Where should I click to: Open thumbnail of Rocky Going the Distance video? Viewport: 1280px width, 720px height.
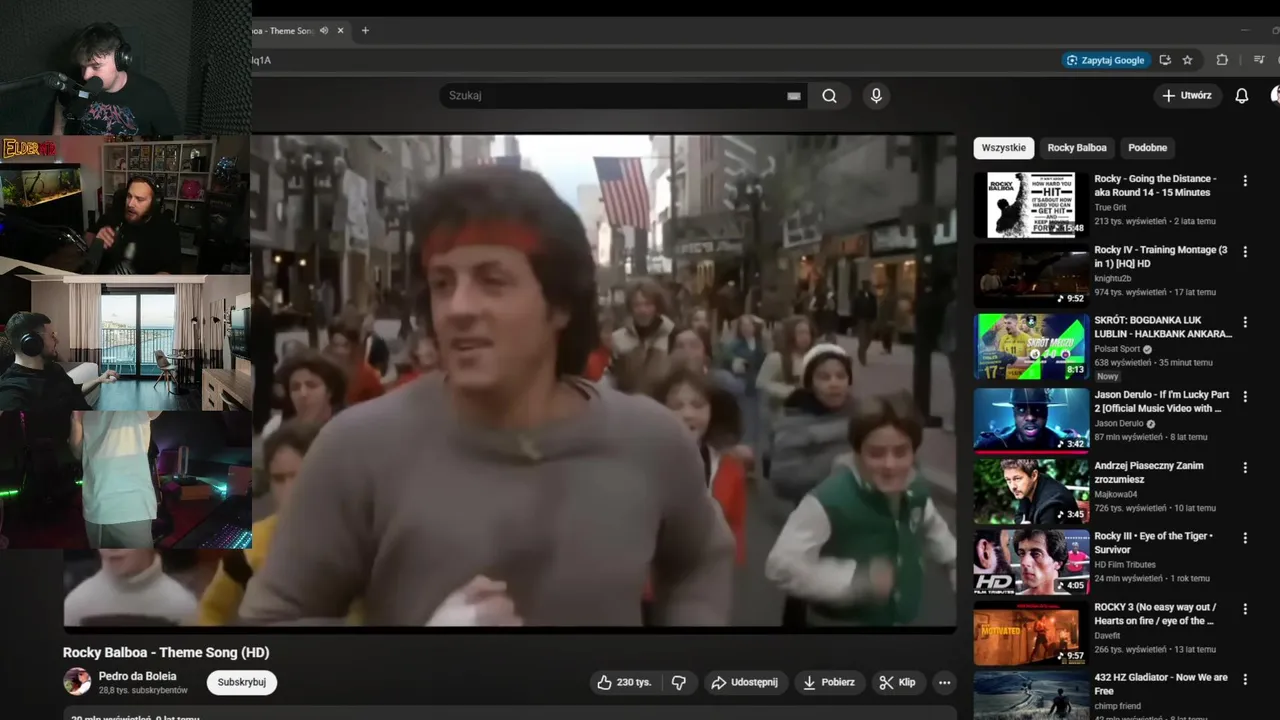coord(1031,205)
